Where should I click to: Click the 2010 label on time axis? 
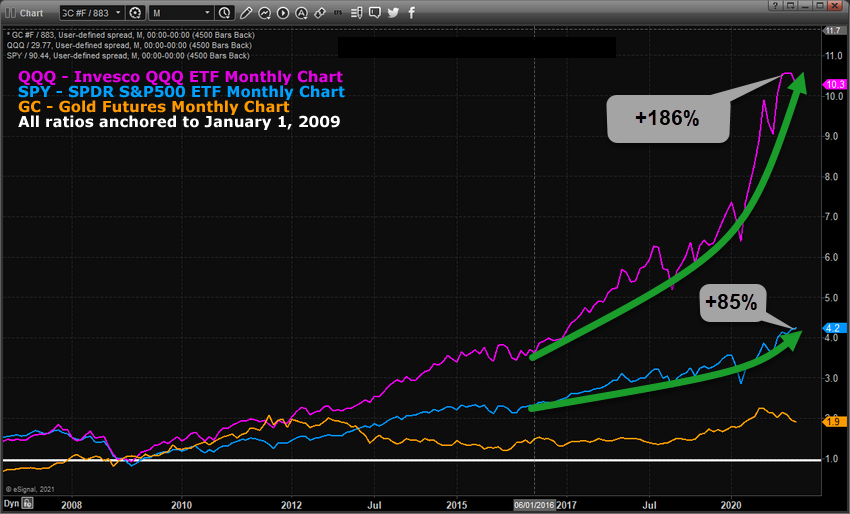click(181, 505)
